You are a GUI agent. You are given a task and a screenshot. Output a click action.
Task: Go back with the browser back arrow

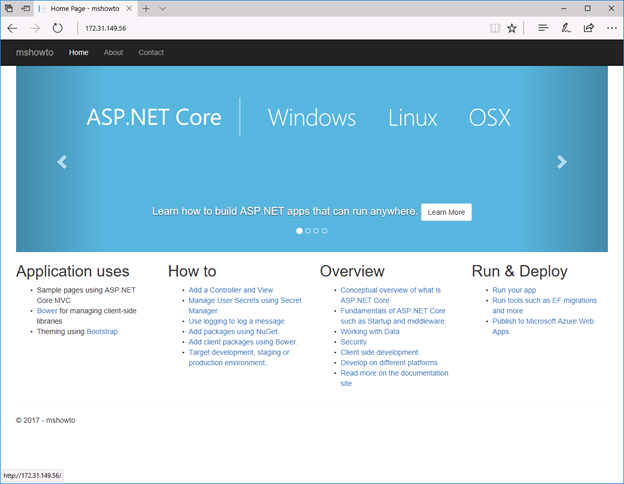(12, 28)
